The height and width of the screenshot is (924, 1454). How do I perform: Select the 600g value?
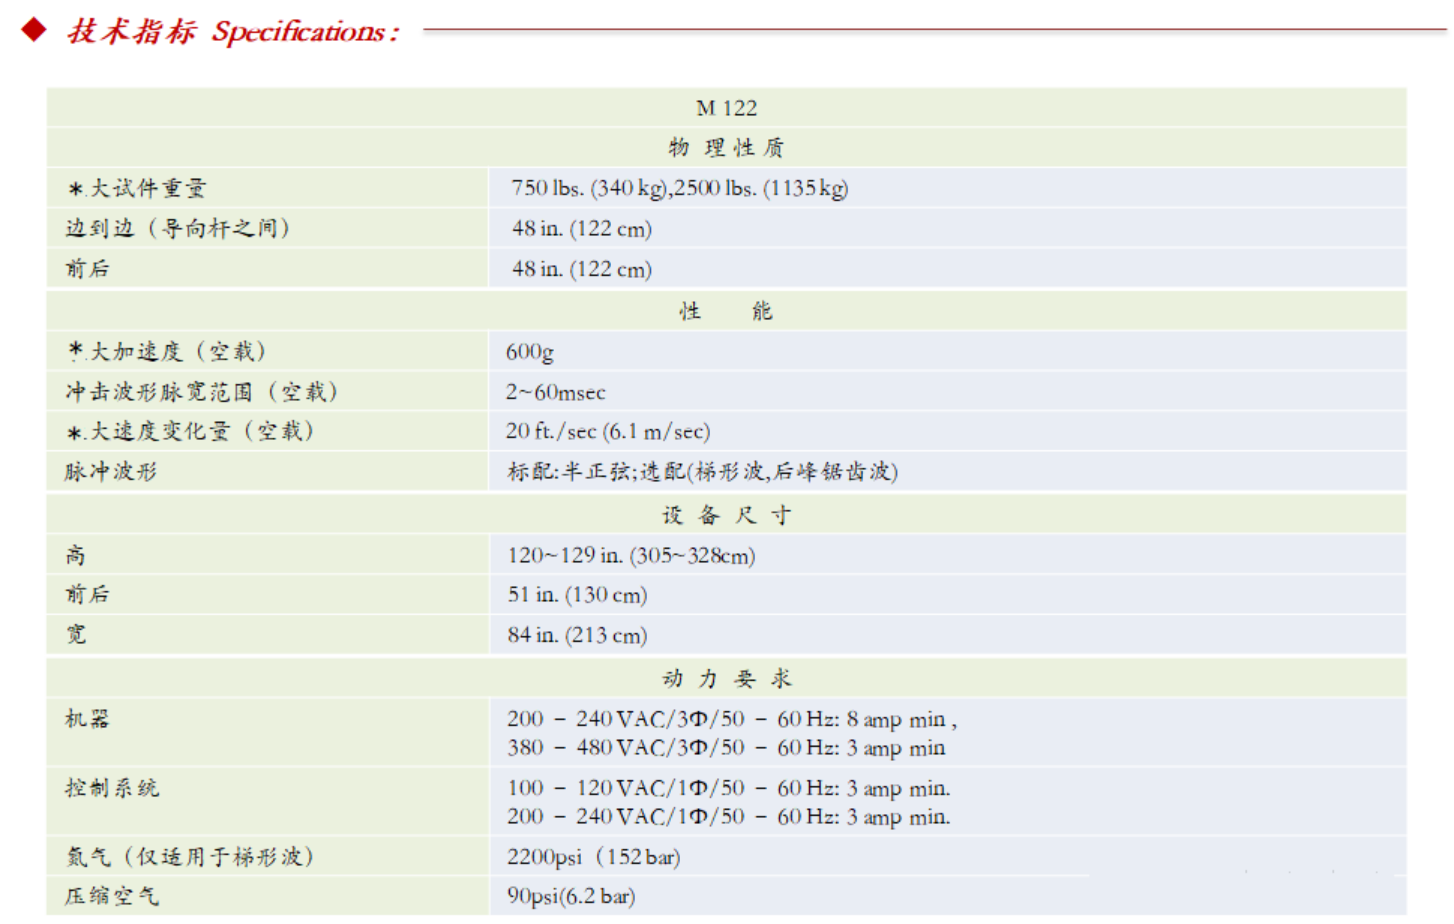[530, 352]
